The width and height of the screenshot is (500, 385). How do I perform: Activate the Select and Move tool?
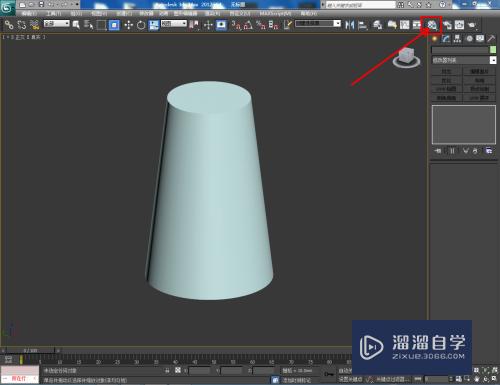pyautogui.click(x=129, y=25)
